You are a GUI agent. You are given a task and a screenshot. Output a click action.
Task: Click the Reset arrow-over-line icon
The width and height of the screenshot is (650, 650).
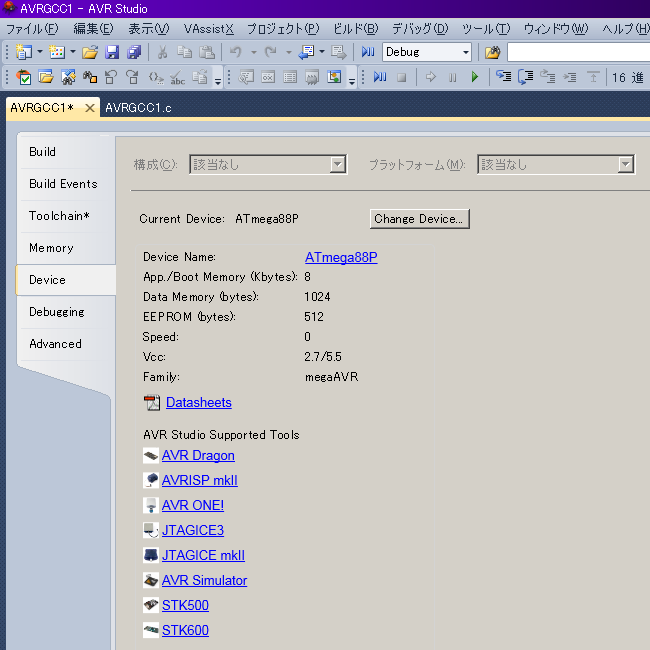coord(593,77)
